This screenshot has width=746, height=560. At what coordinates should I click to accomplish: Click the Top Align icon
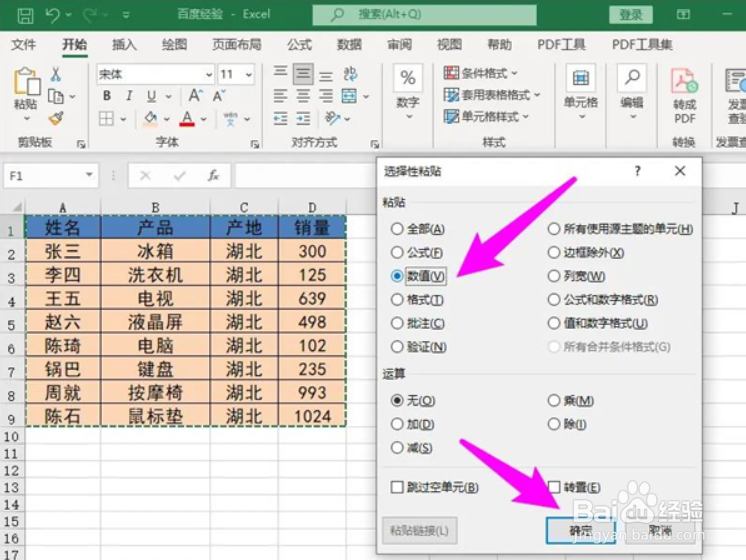[280, 73]
